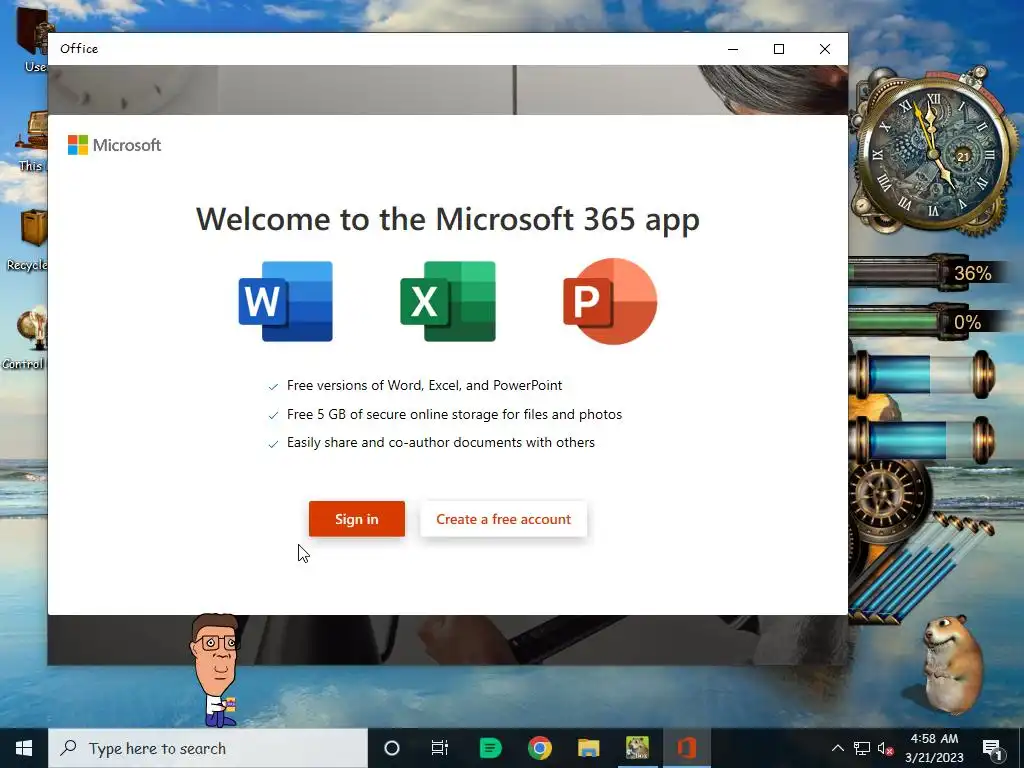
Task: Open the This PC desktop icon
Action: pos(31,142)
